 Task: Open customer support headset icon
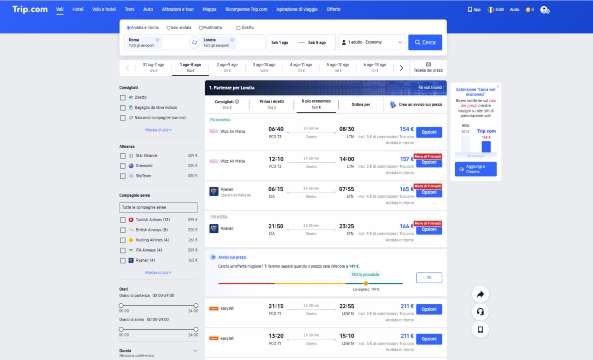(x=480, y=312)
